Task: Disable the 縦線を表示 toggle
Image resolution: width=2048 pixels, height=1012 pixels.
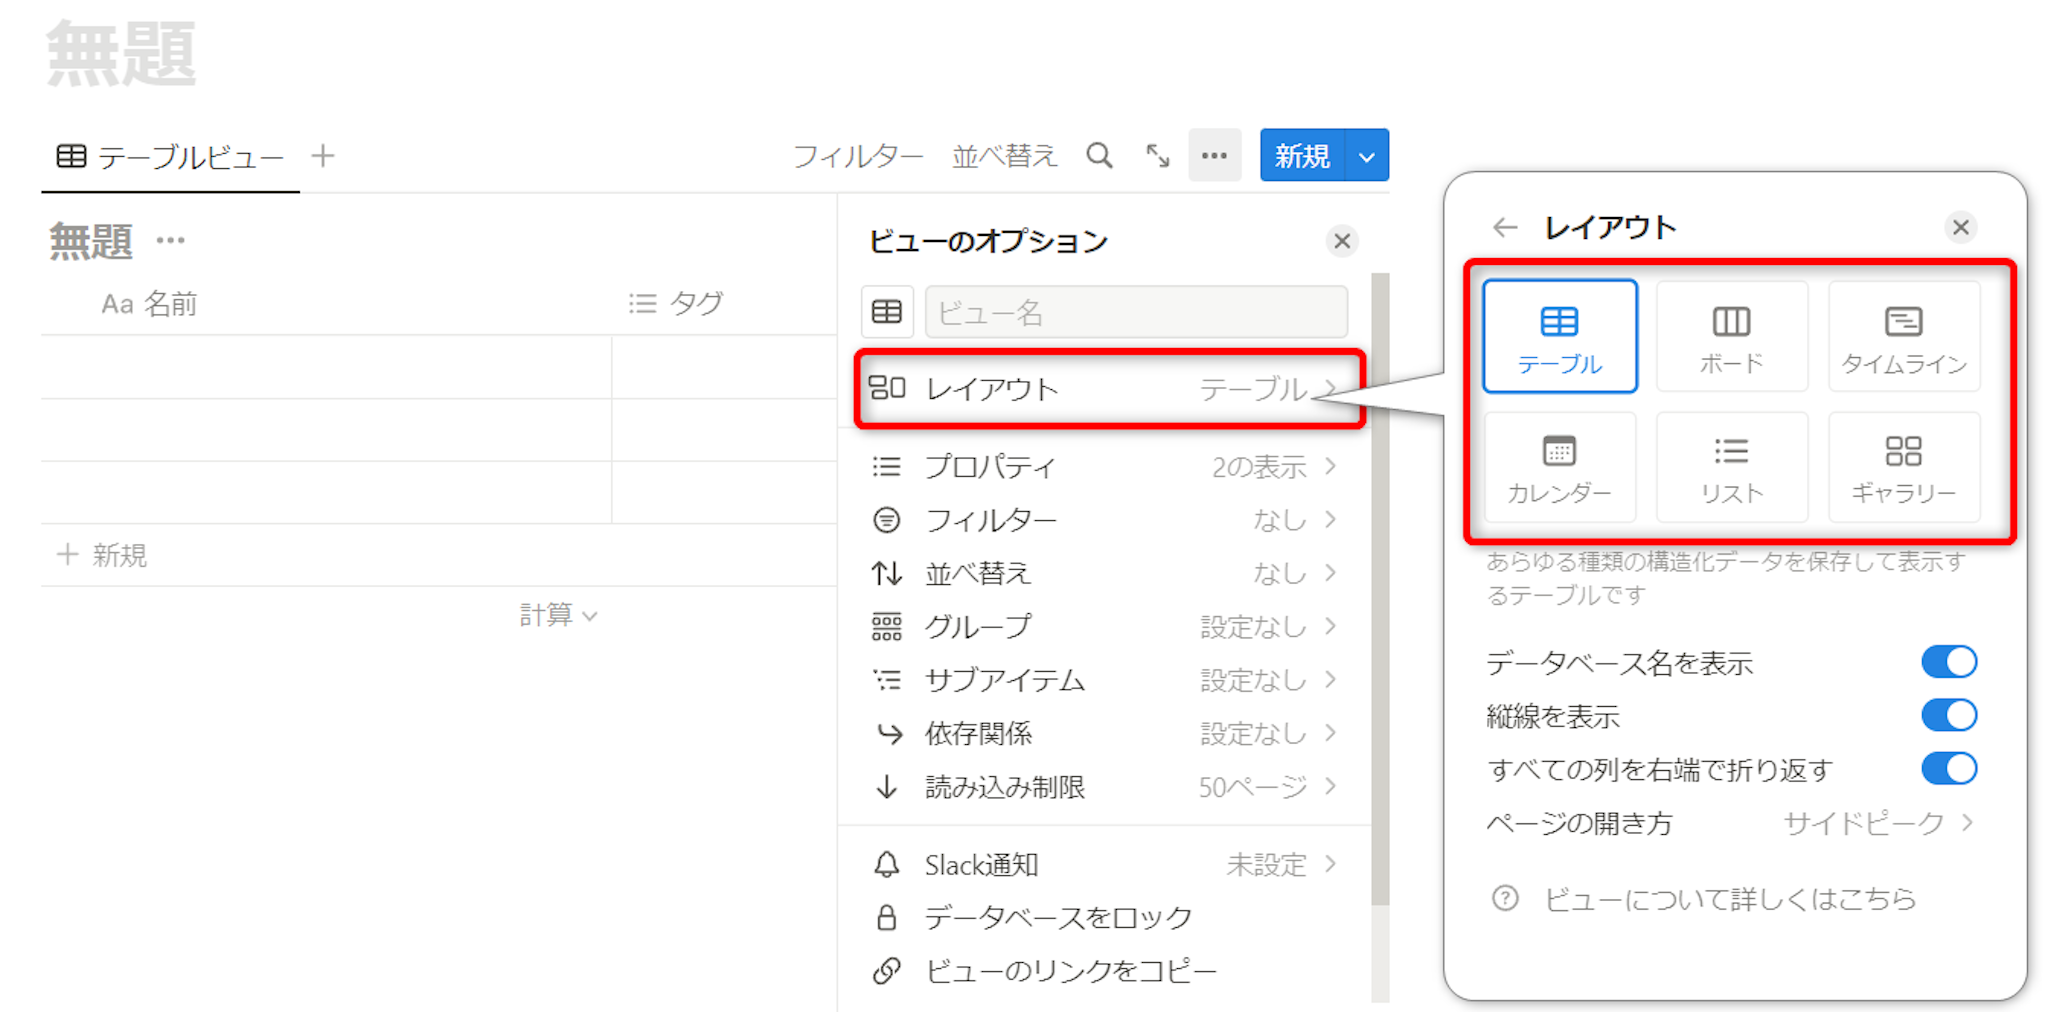Action: click(x=1948, y=716)
